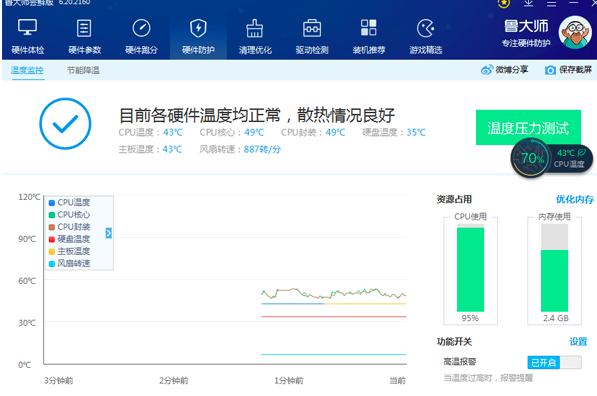
Task: Toggle CPU封装 legend series
Action: click(69, 227)
